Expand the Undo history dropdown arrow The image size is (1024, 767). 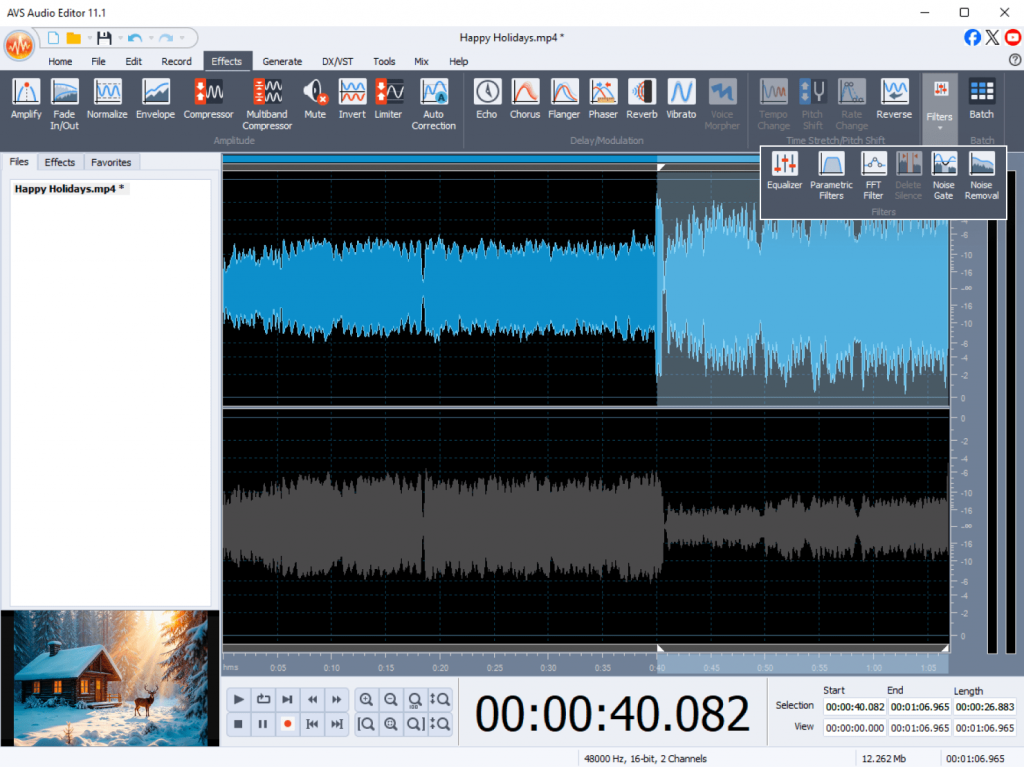pos(150,38)
